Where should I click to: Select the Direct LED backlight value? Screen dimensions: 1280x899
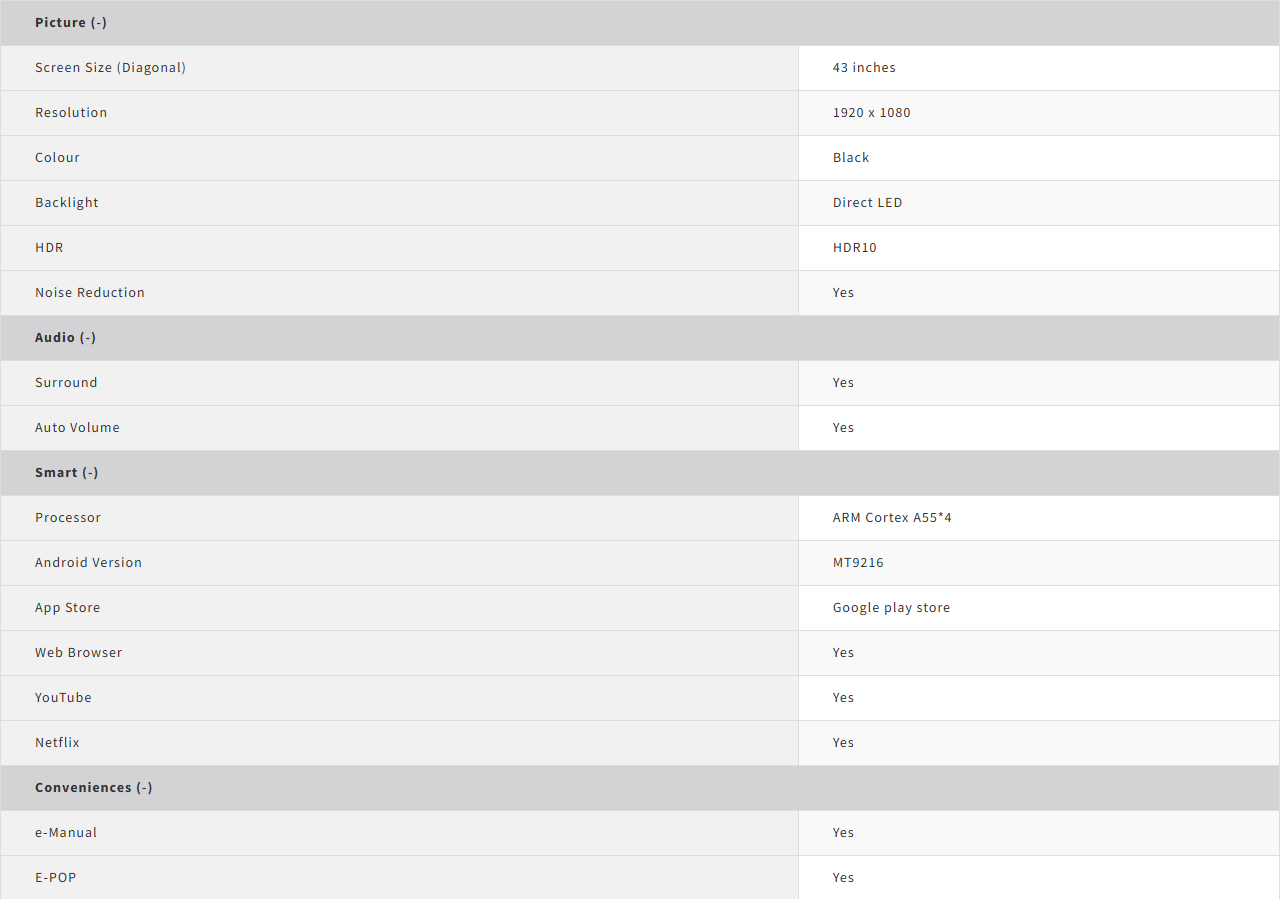[867, 202]
